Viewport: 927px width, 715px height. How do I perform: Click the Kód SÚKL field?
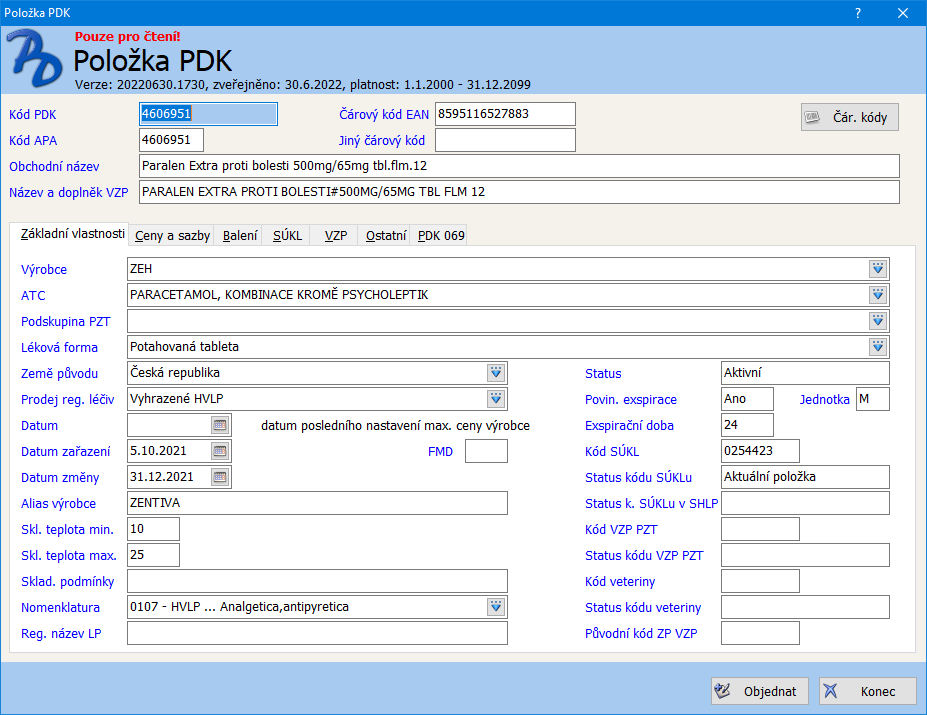point(760,451)
